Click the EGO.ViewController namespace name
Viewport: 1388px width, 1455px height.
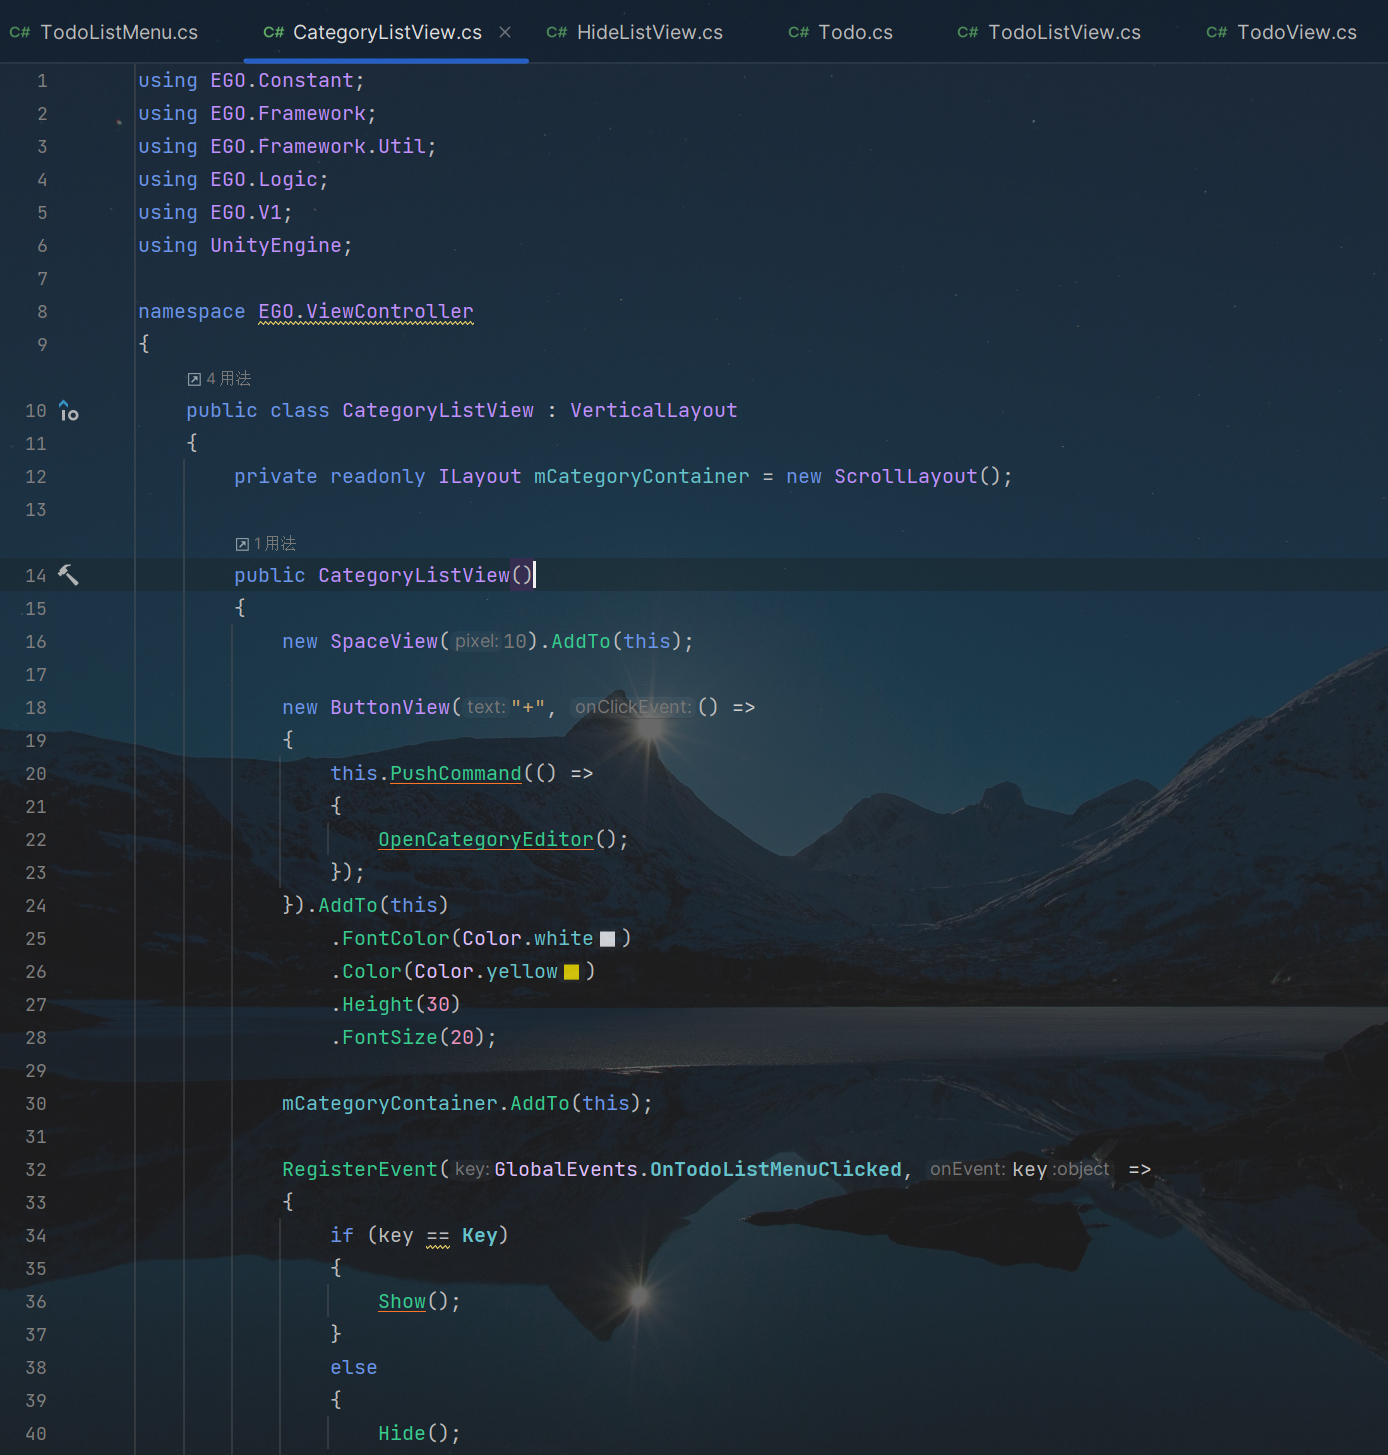[366, 311]
